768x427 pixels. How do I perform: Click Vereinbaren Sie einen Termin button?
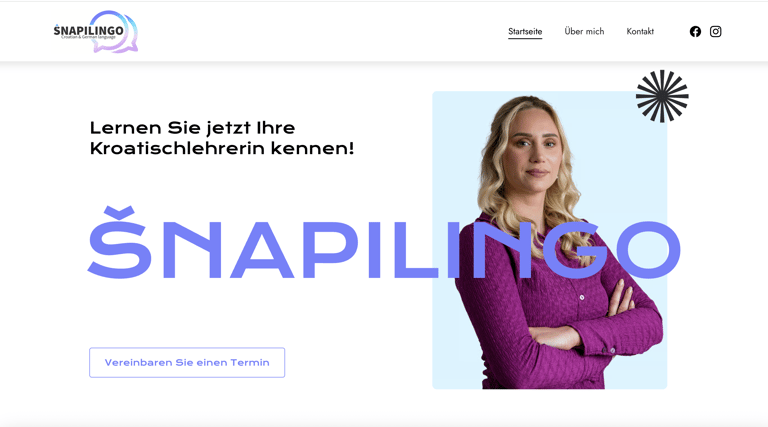click(187, 362)
